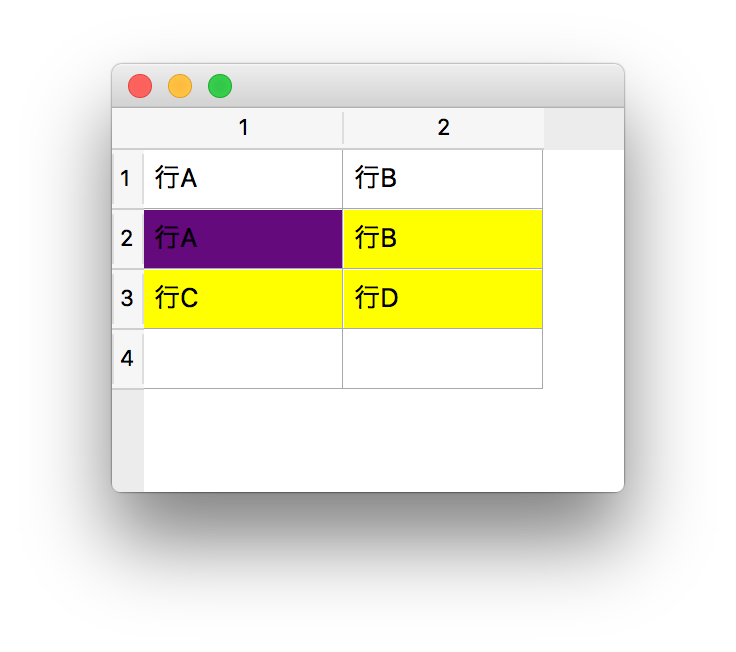Select the empty cell in row 4, column 1
Screen dimensions: 736x652
(x=243, y=359)
